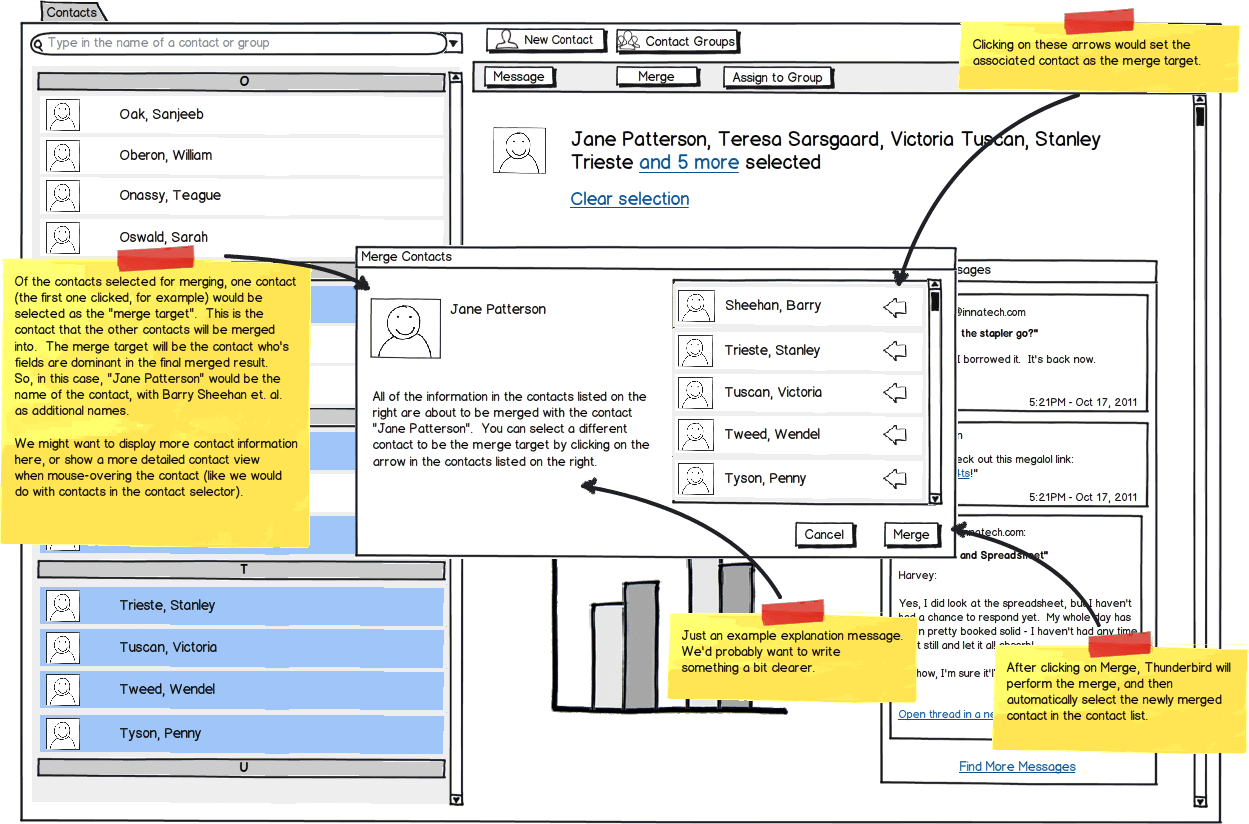This screenshot has height=824, width=1249.
Task: Click arrow icon next to Tyson, Penny
Action: click(895, 479)
